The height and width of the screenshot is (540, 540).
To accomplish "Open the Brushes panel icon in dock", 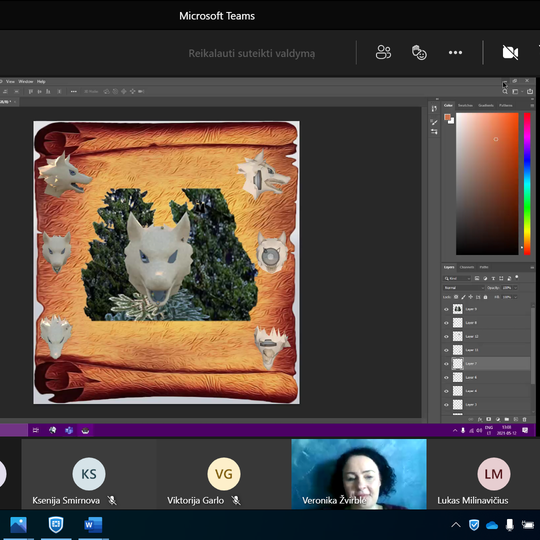I will click(x=434, y=122).
